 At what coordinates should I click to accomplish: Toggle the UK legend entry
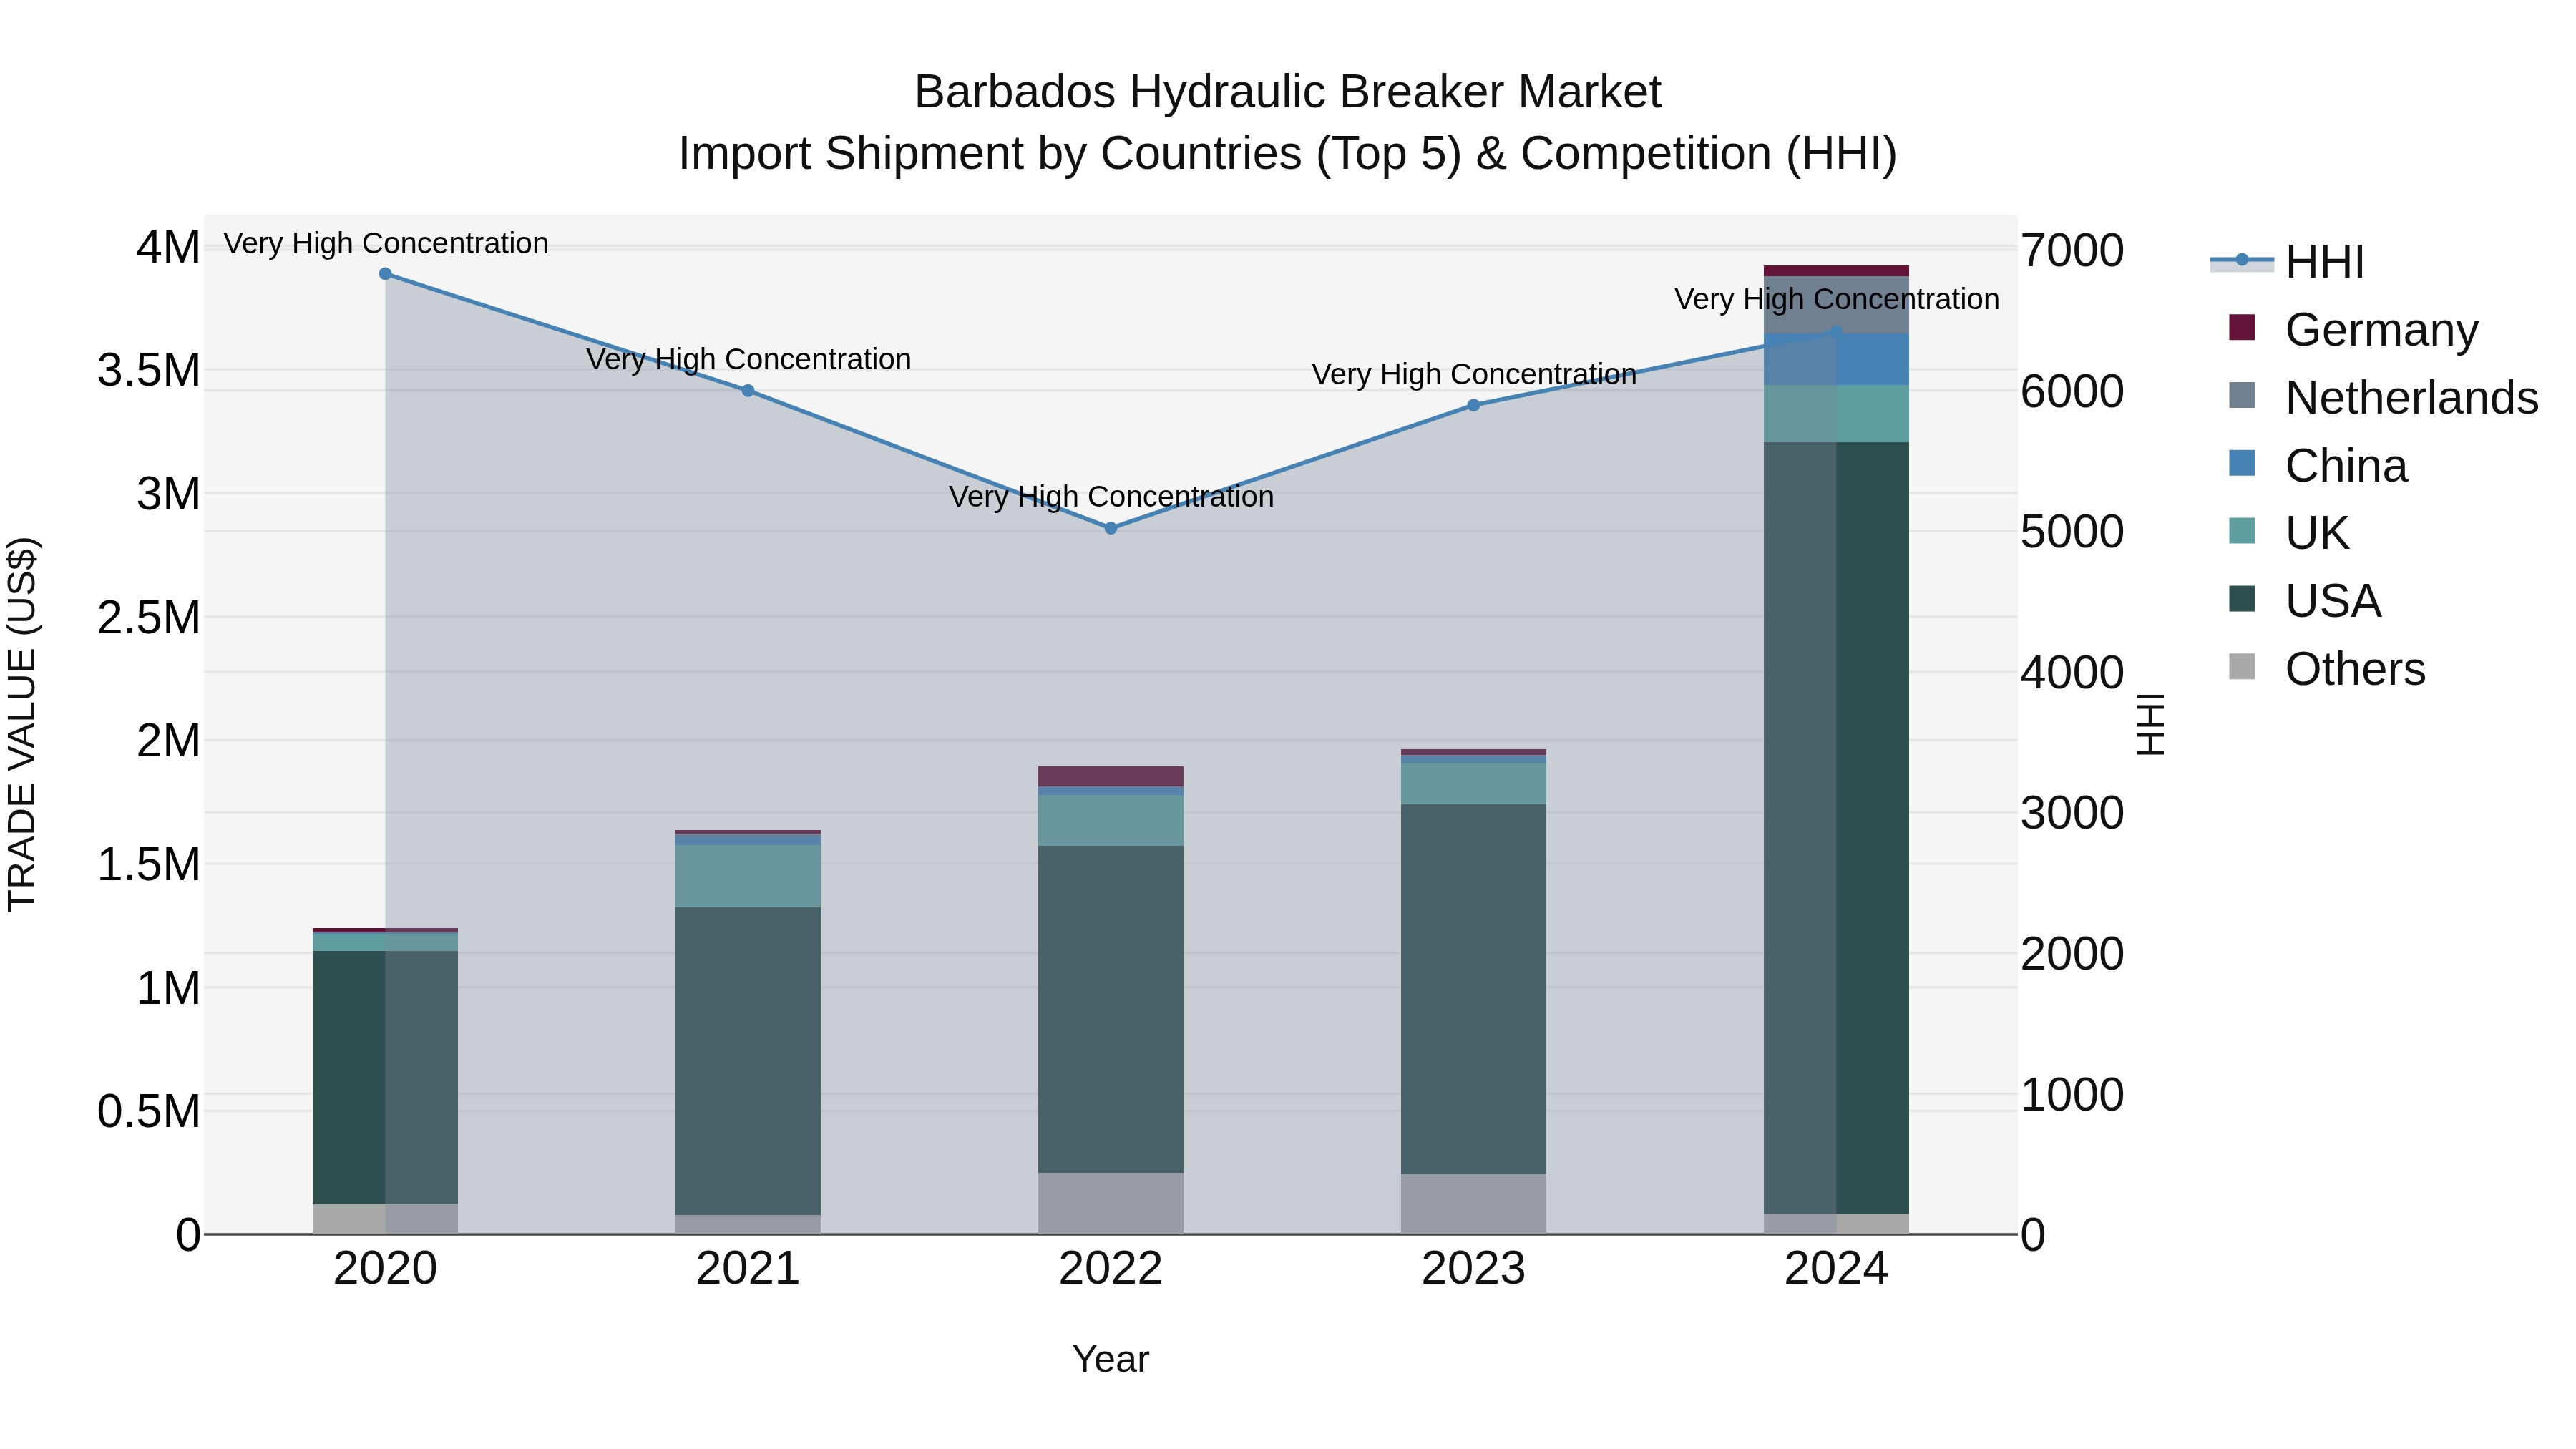pyautogui.click(x=2289, y=533)
